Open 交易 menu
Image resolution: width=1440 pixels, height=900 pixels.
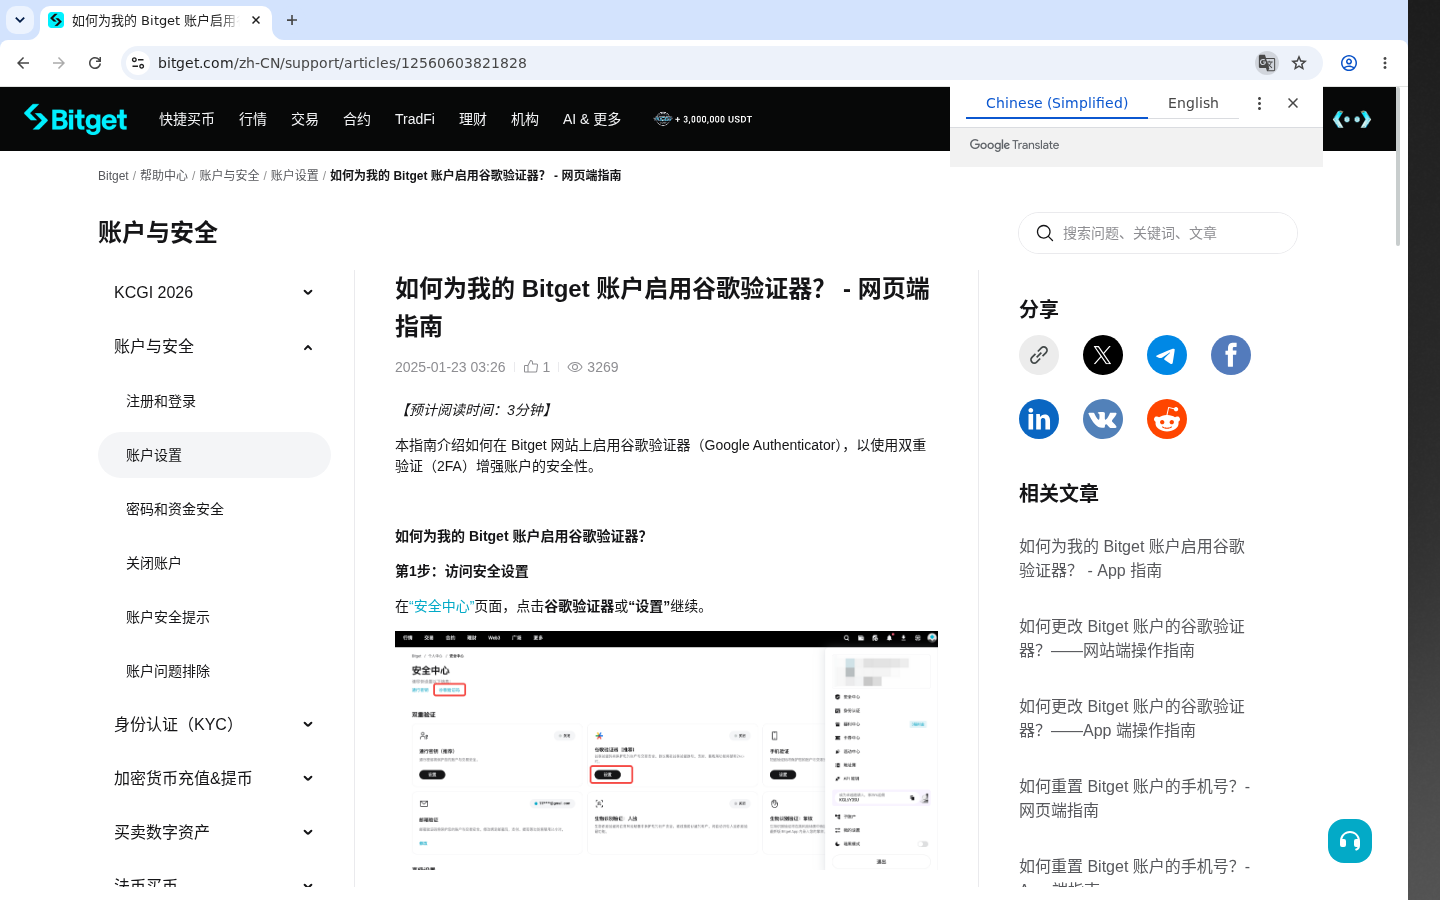pyautogui.click(x=305, y=119)
